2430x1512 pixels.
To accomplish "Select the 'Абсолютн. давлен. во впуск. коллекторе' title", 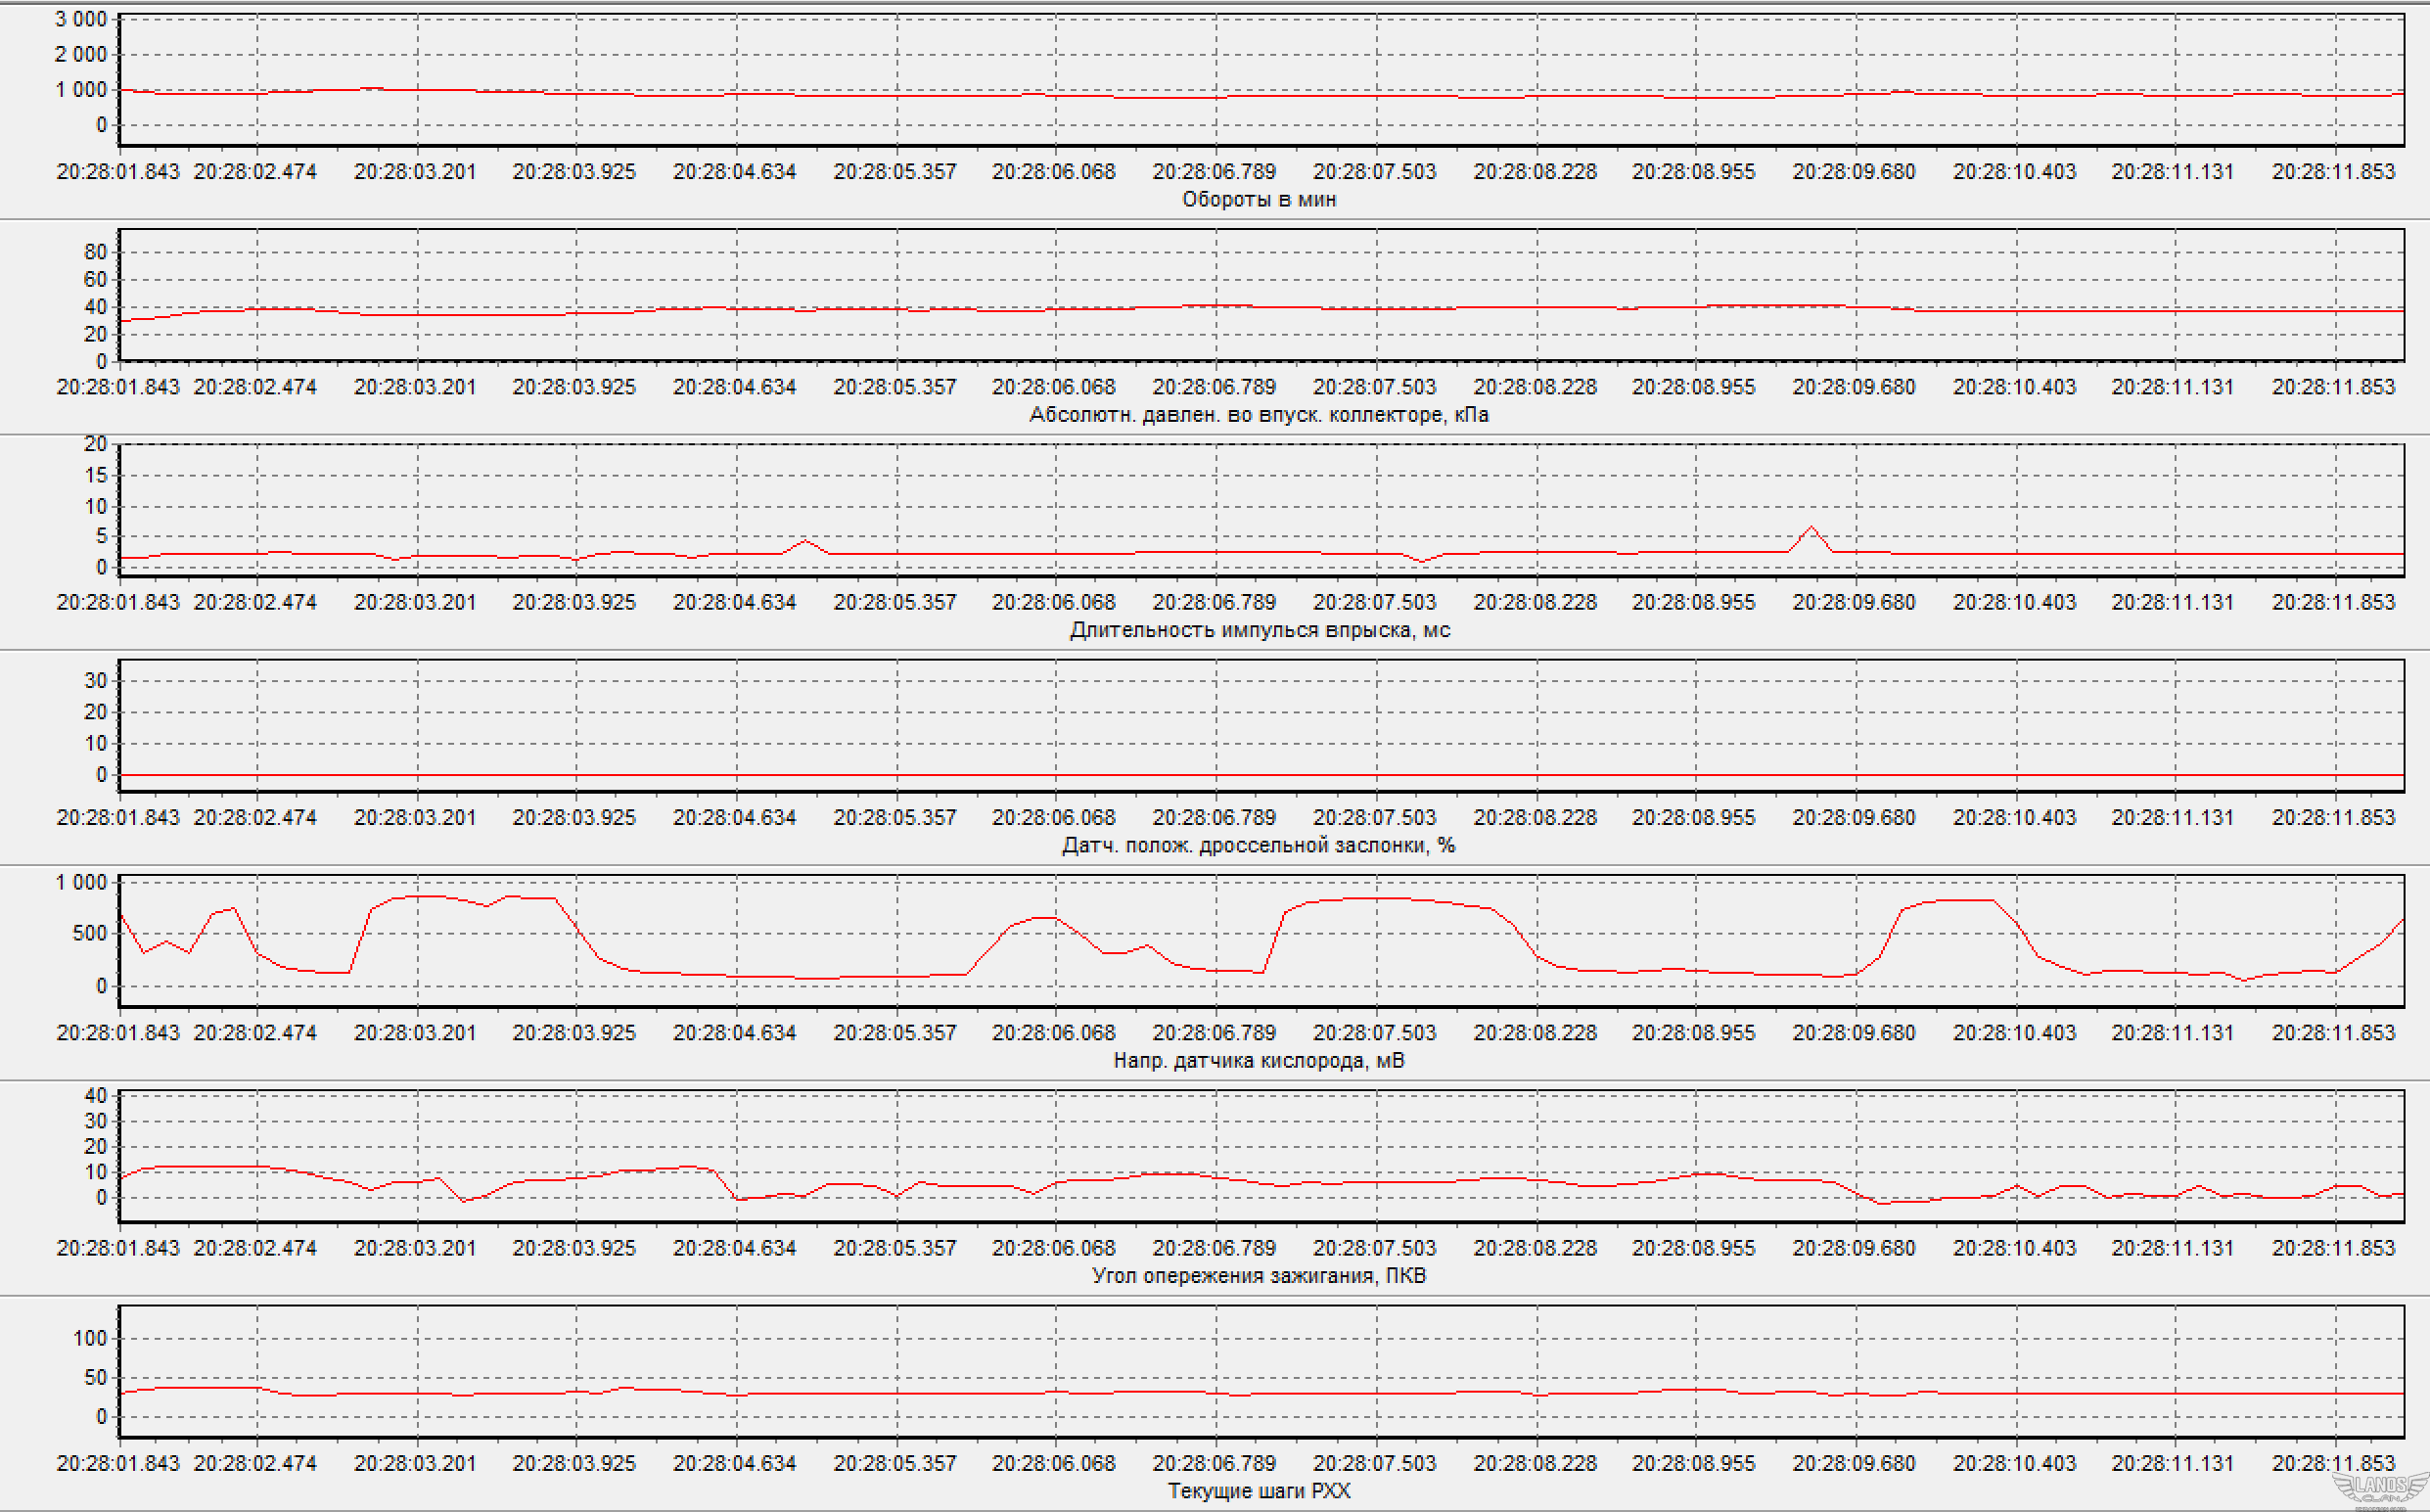I will 1258,414.
